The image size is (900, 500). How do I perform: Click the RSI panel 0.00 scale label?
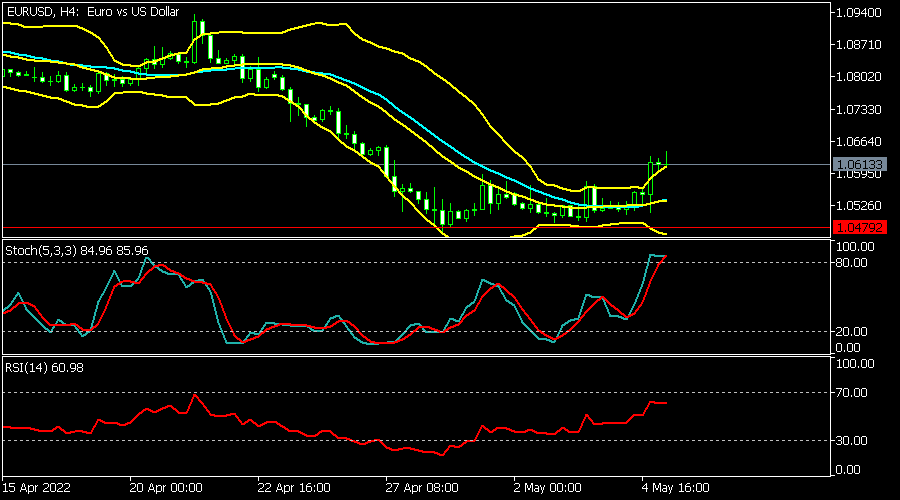point(848,470)
